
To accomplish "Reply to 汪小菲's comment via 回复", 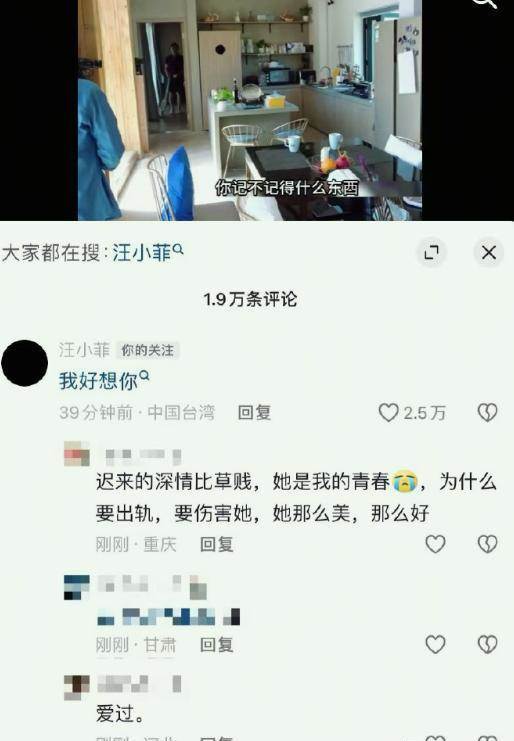I will 254,413.
